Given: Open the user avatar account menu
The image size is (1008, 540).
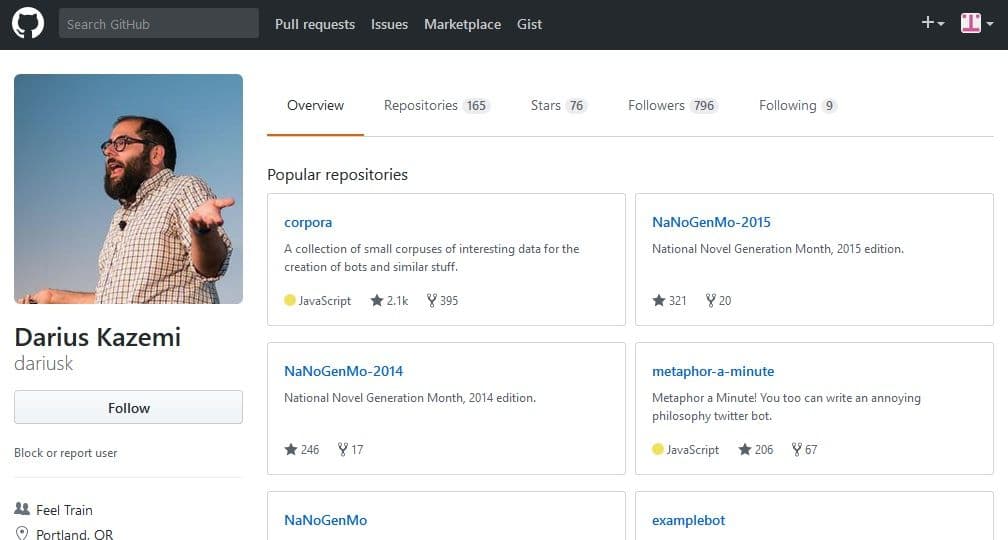Looking at the screenshot, I should (x=976, y=23).
